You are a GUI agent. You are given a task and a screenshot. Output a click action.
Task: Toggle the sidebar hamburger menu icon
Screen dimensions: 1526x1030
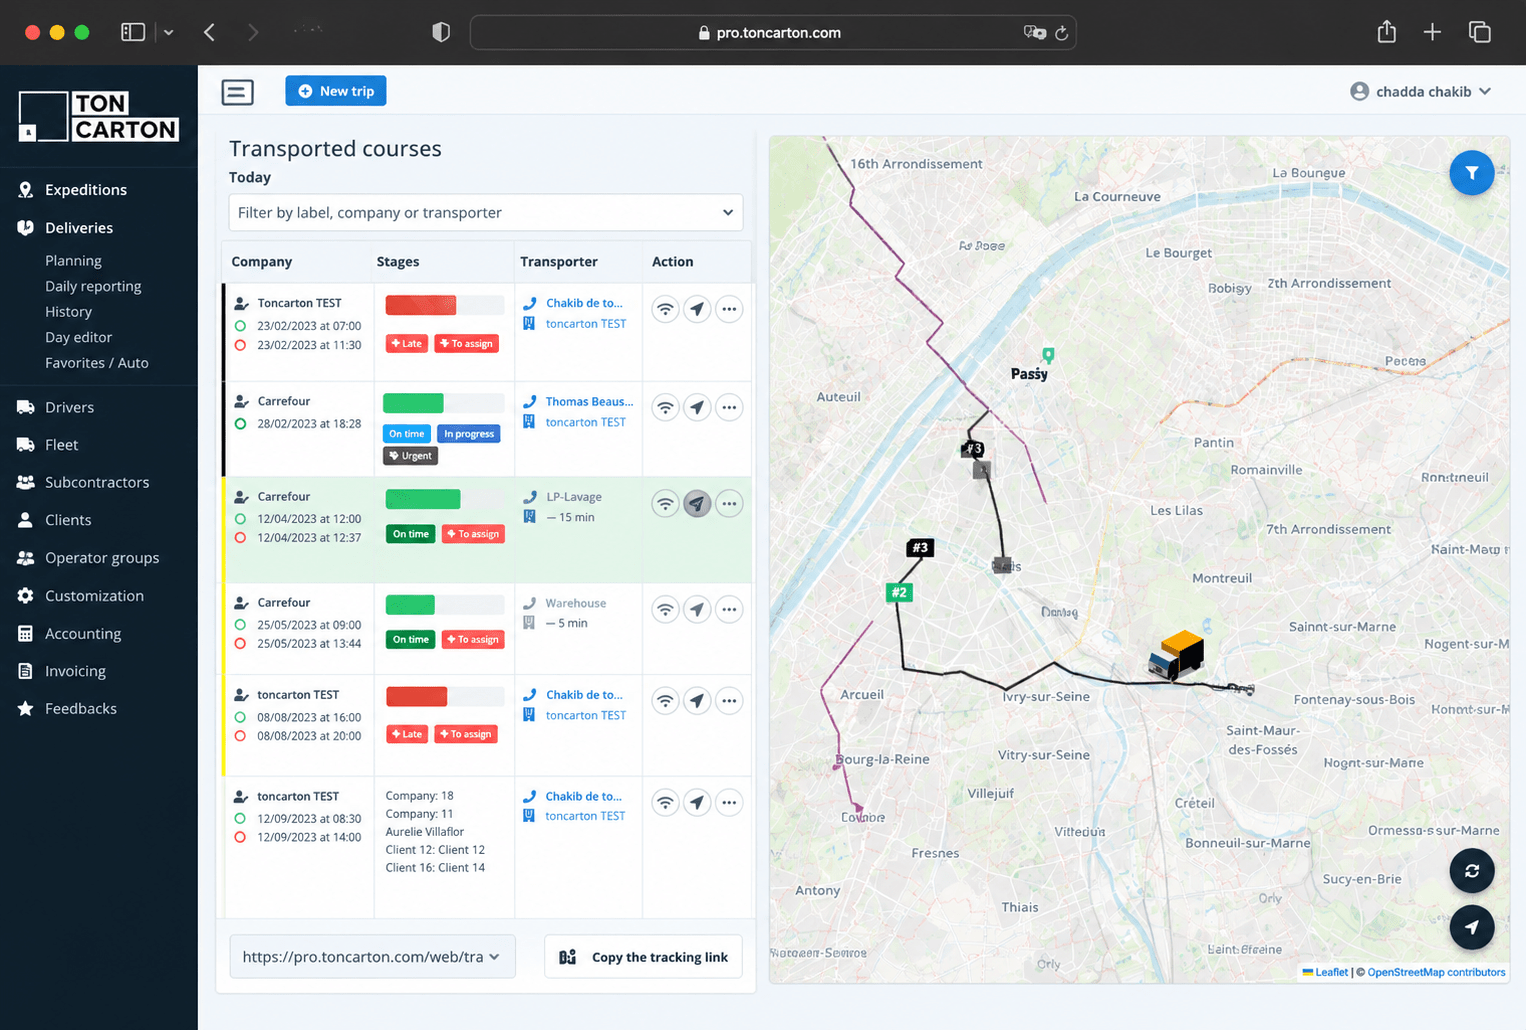pyautogui.click(x=237, y=92)
